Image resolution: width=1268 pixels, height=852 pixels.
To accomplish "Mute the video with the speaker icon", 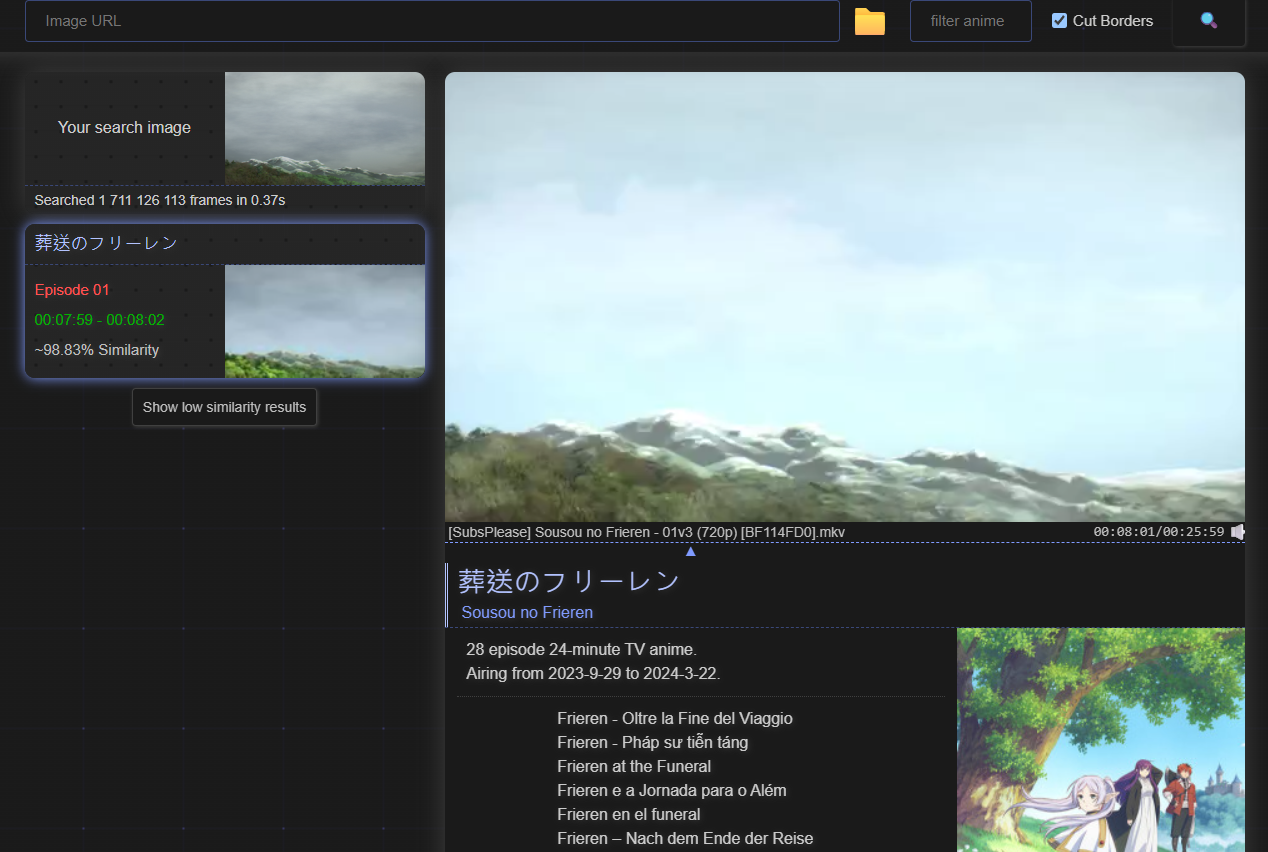I will pyautogui.click(x=1238, y=532).
